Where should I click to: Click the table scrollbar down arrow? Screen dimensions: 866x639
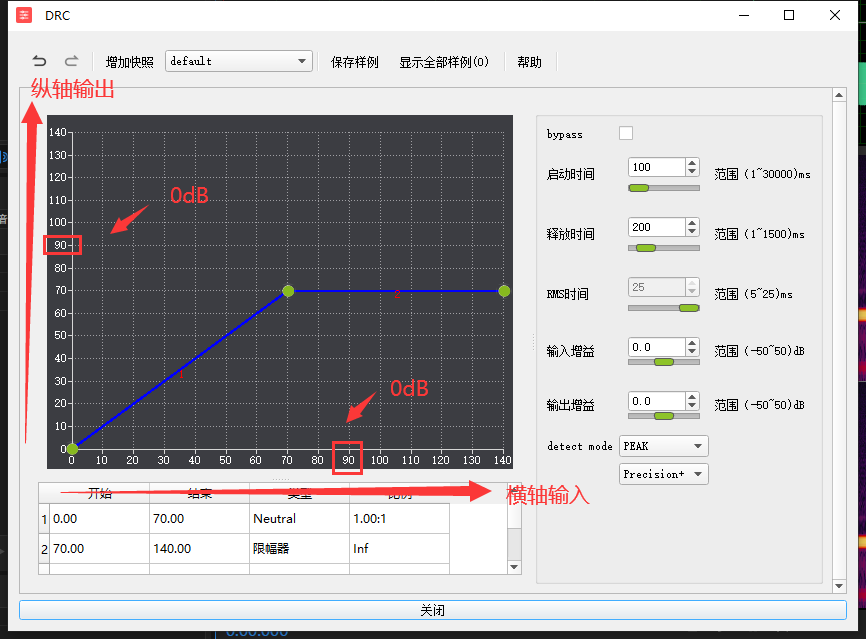tap(514, 567)
